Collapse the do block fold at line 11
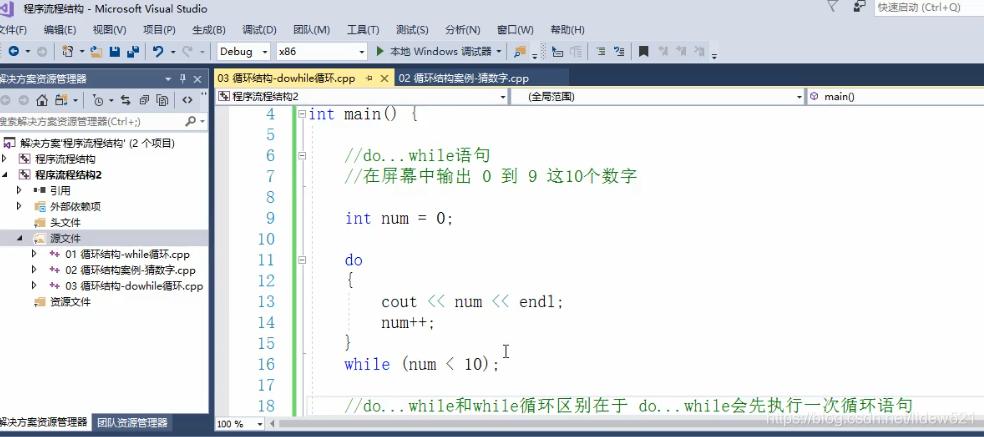 pos(302,260)
